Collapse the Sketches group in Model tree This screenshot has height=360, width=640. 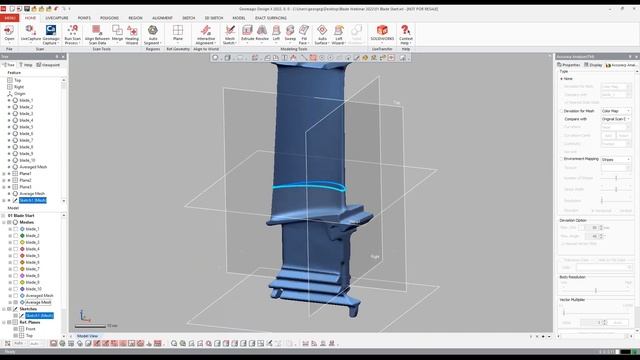click(4, 309)
